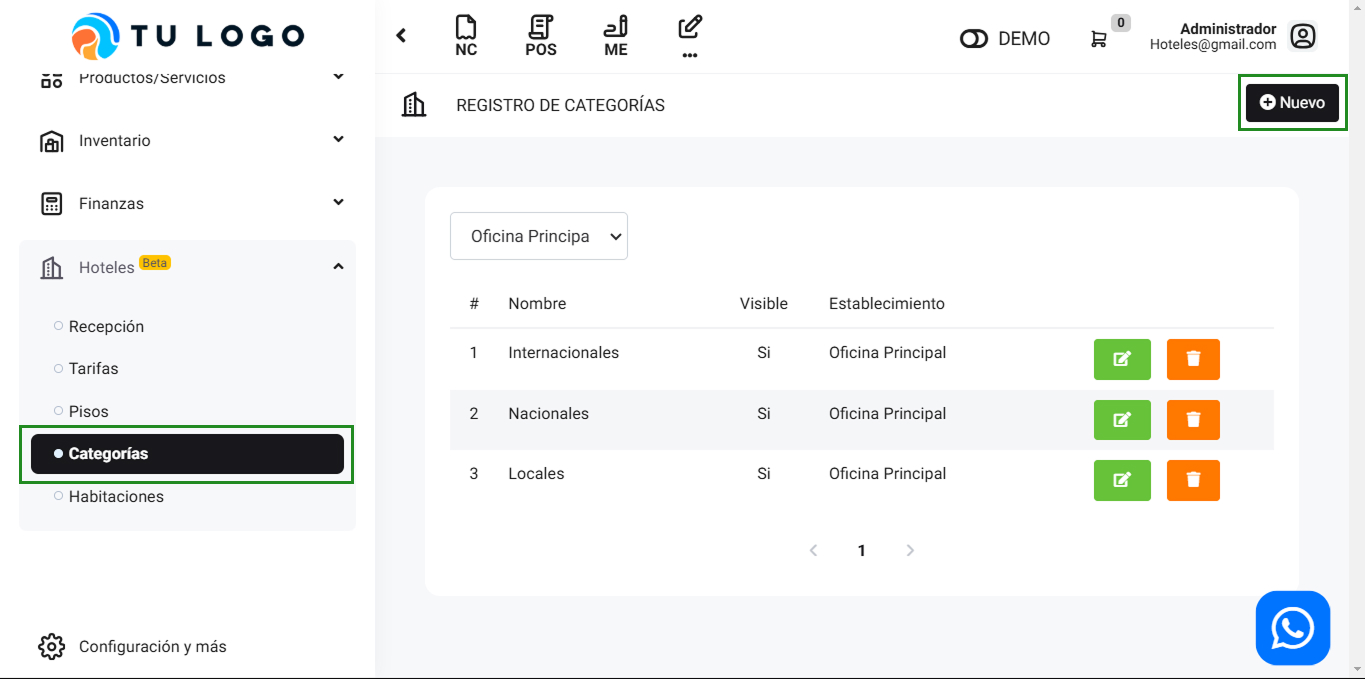Toggle the DEMO mode switch
Screen dimensions: 1365x679
point(973,39)
